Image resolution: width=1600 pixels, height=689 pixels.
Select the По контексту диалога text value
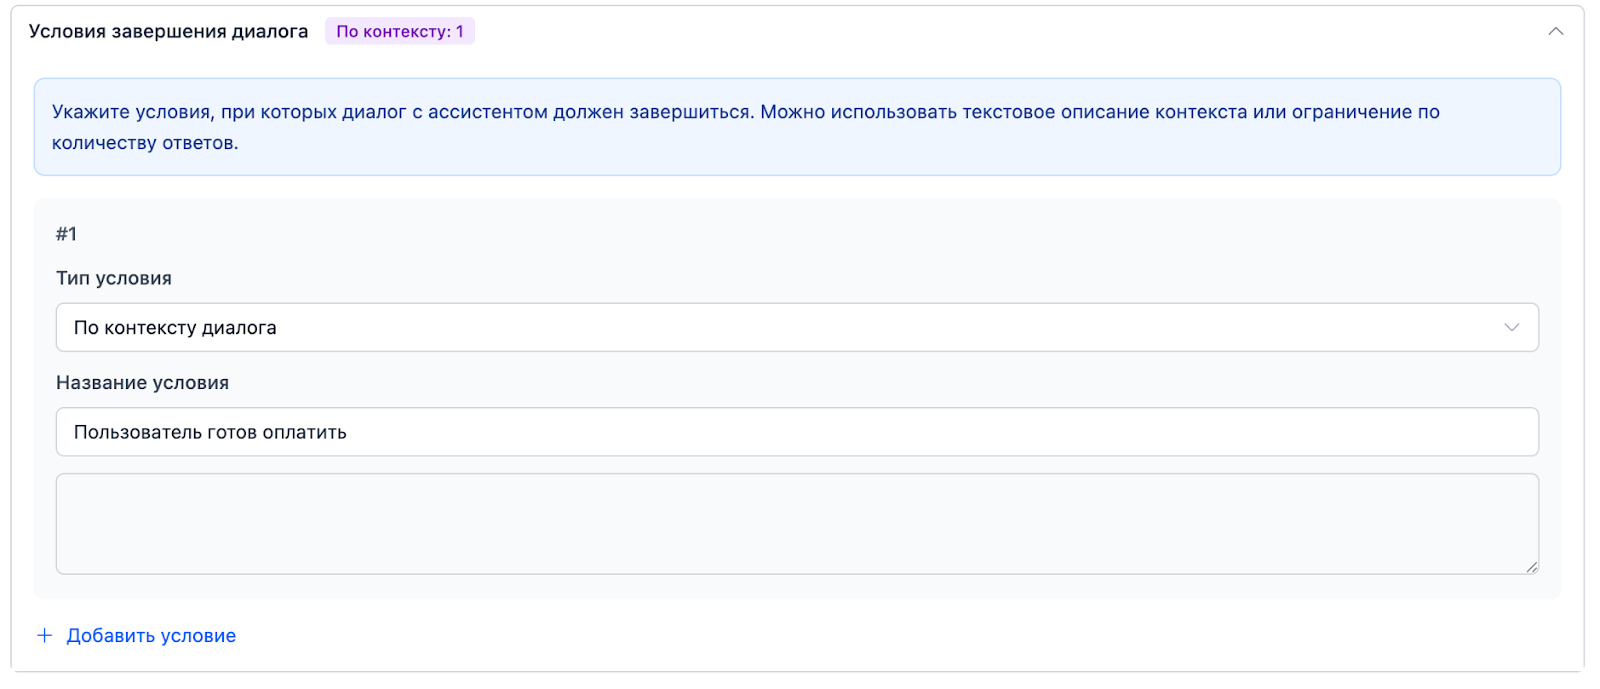pos(175,328)
